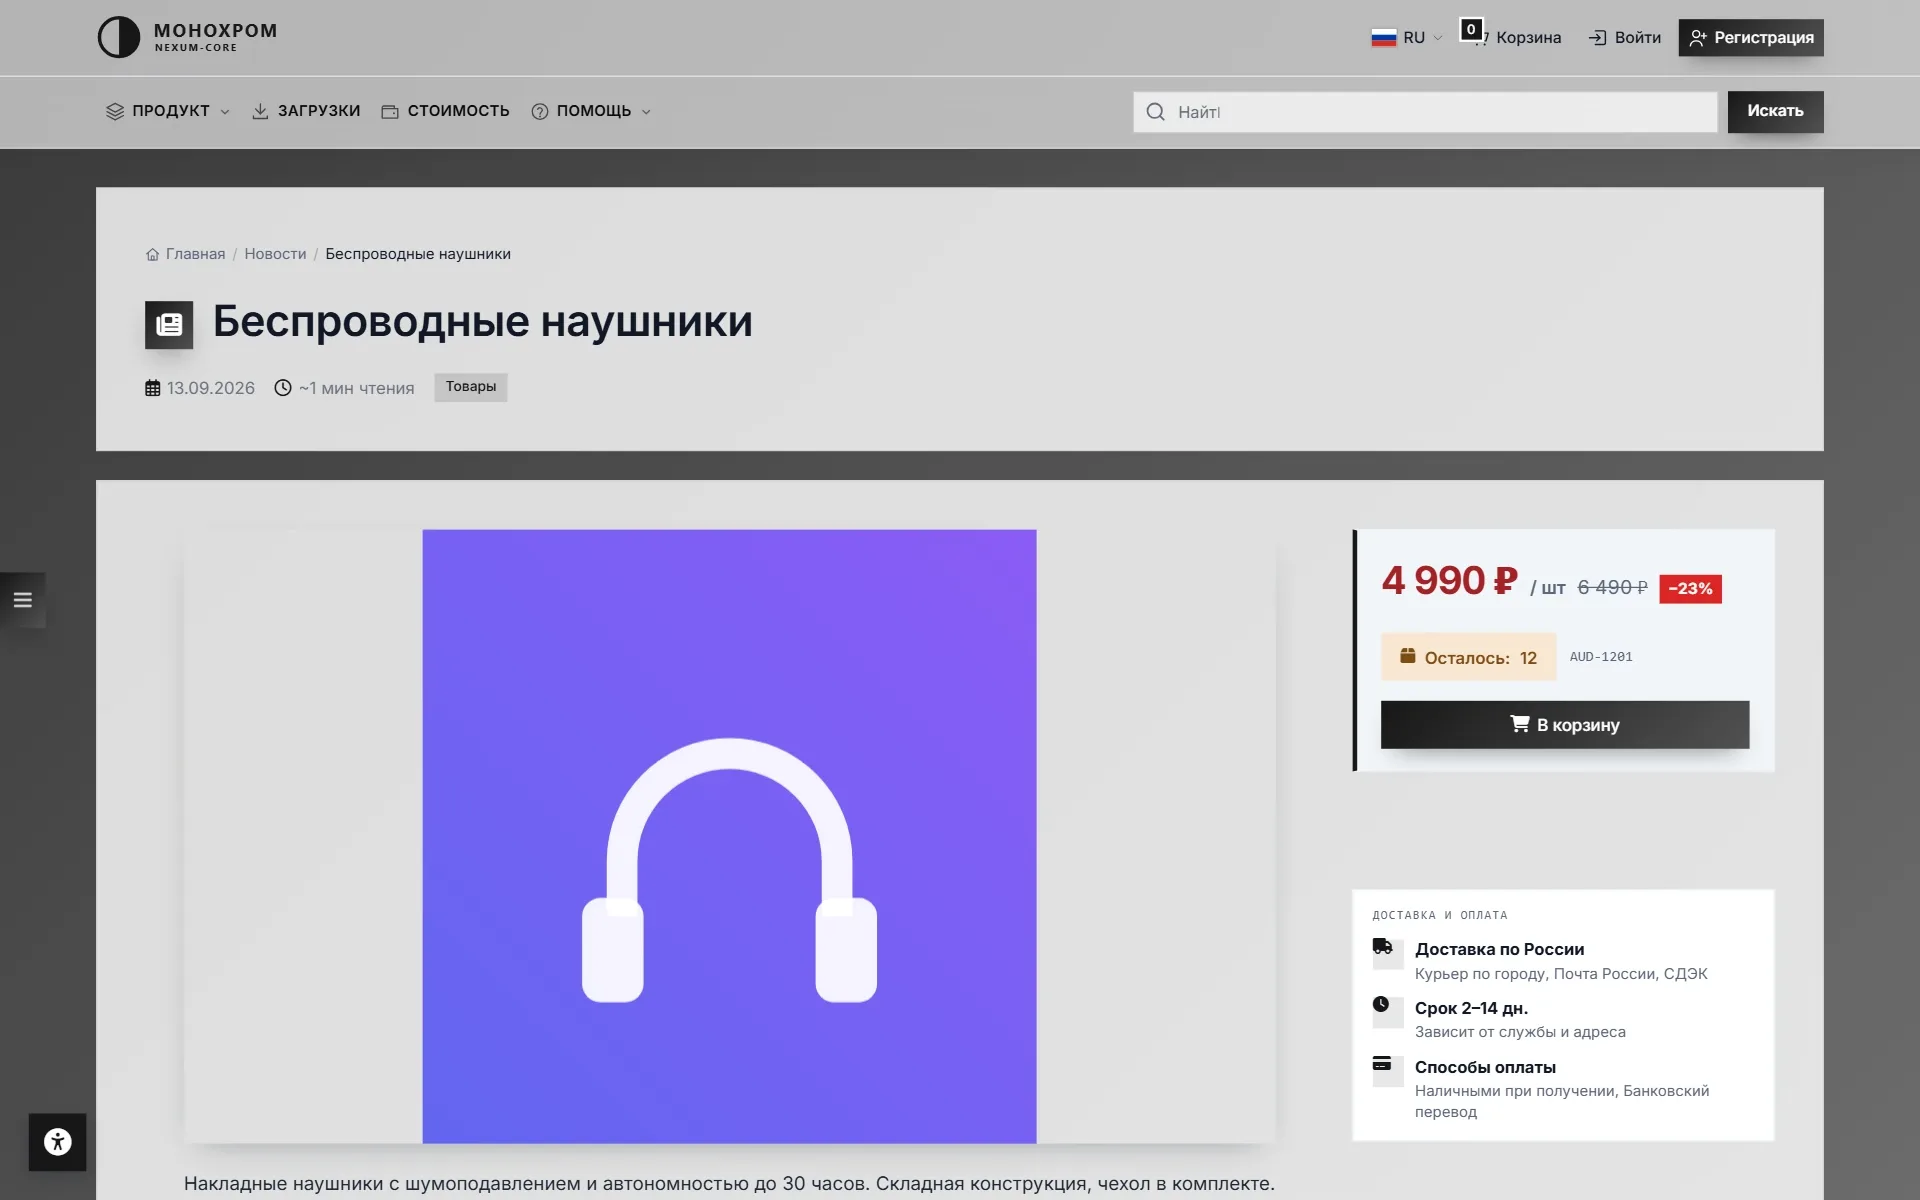Screen dimensions: 1920x1200
Task: Click the Регистрация button
Action: [x=1751, y=38]
